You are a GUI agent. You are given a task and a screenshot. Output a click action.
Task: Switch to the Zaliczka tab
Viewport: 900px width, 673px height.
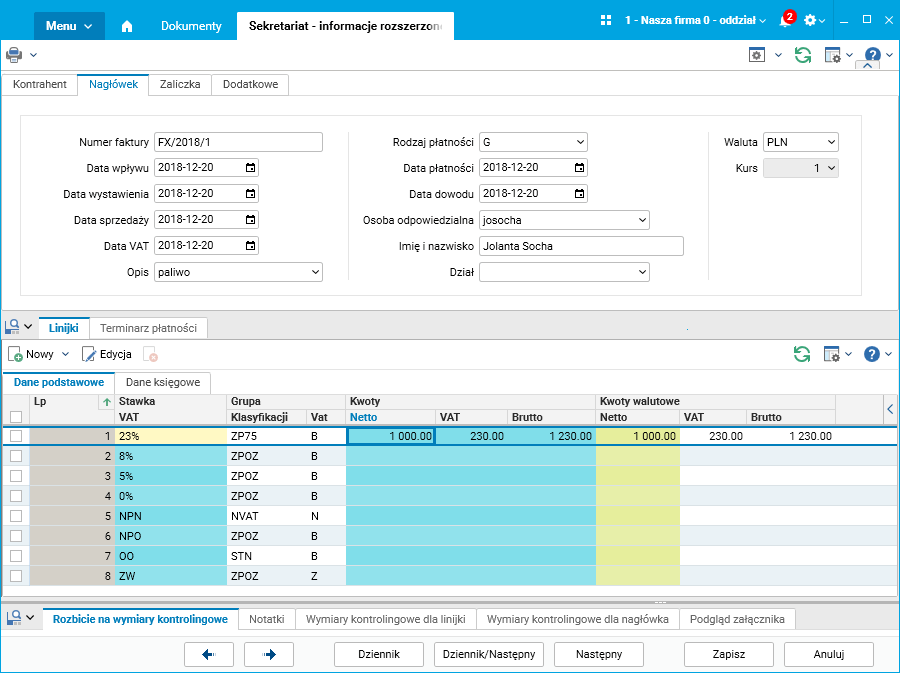coord(180,85)
